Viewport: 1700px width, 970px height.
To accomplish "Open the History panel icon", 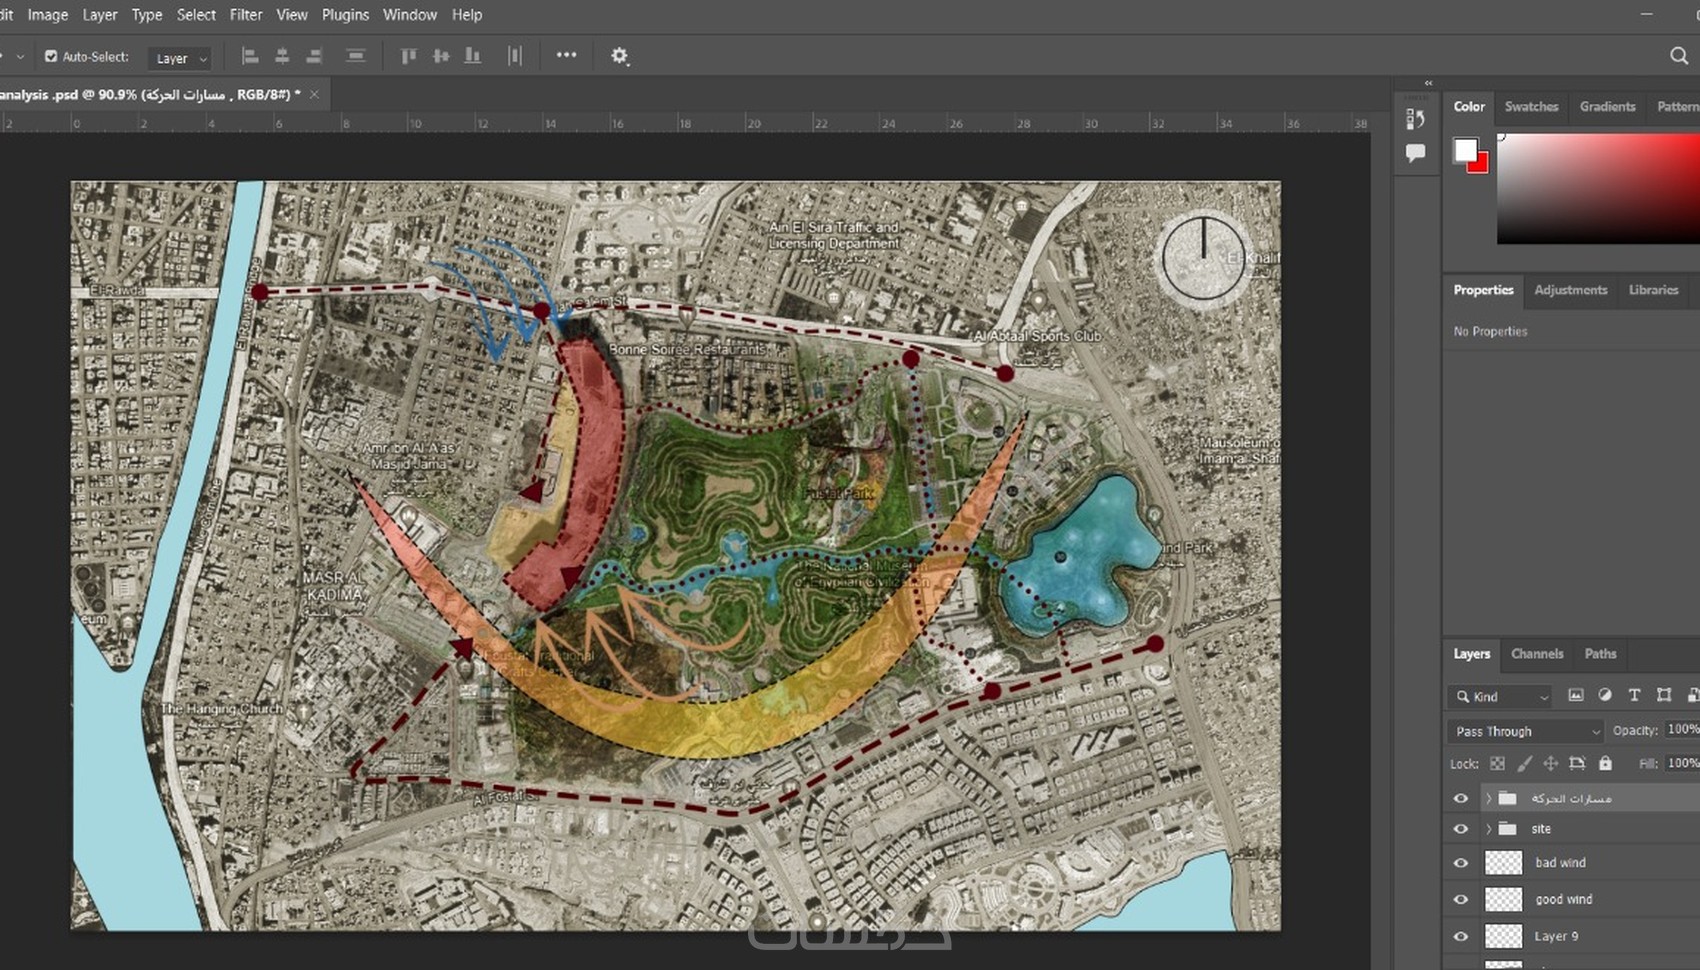I will pos(1415,119).
